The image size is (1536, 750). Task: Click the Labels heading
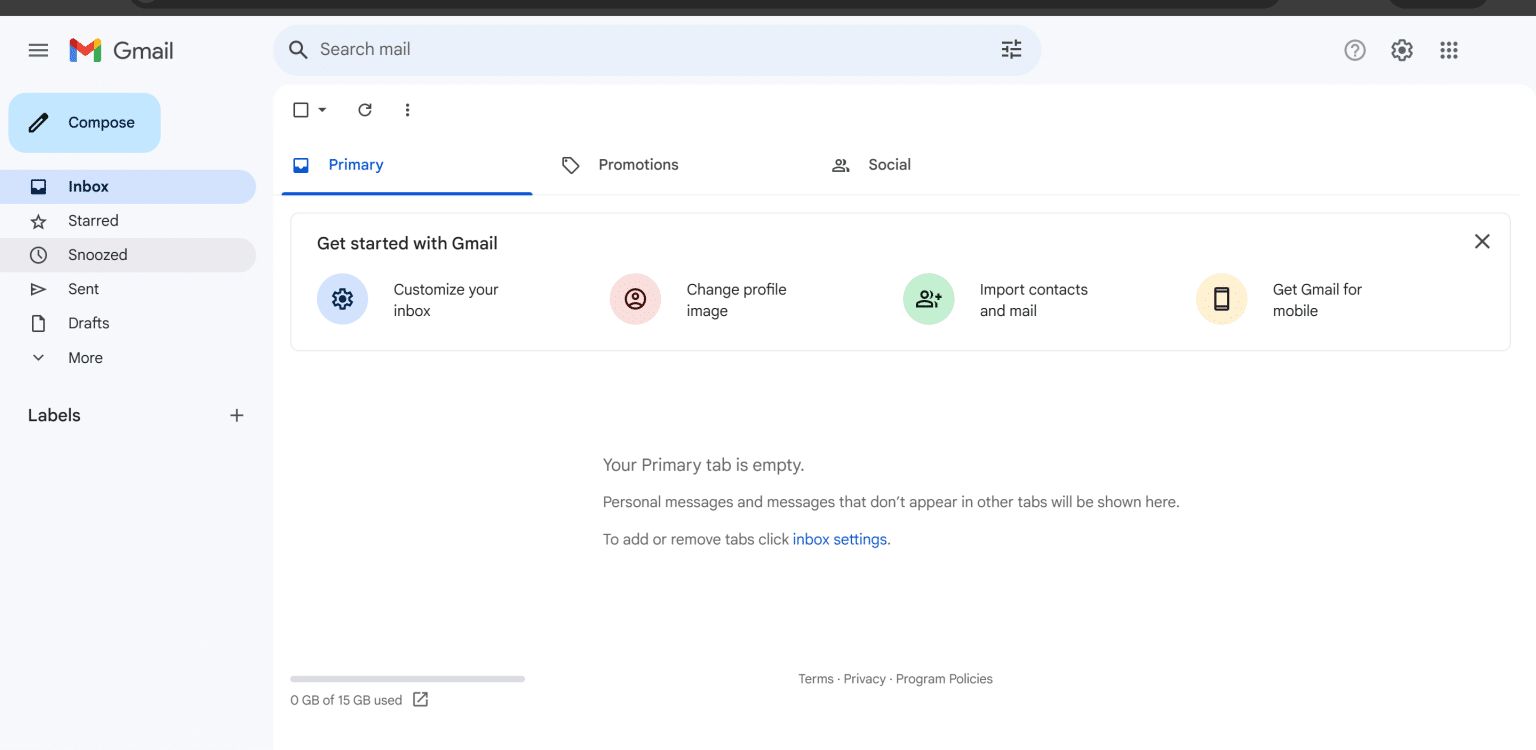coord(54,415)
